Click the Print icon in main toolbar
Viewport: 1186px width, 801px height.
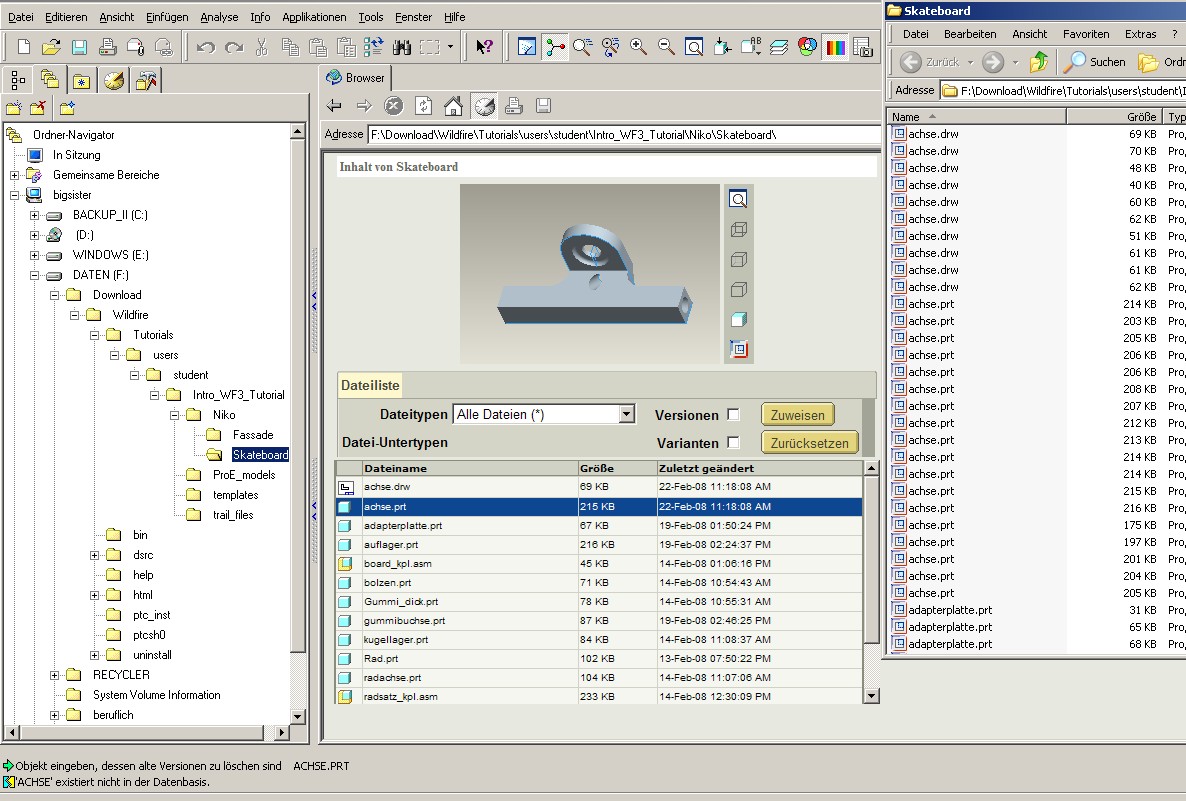click(107, 47)
